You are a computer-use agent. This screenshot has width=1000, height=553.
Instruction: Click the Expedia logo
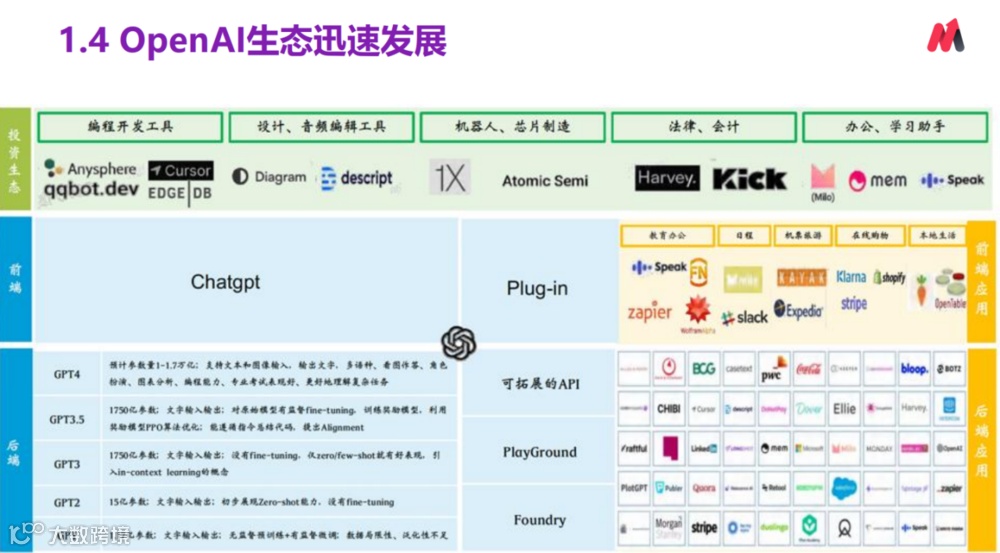pos(798,311)
